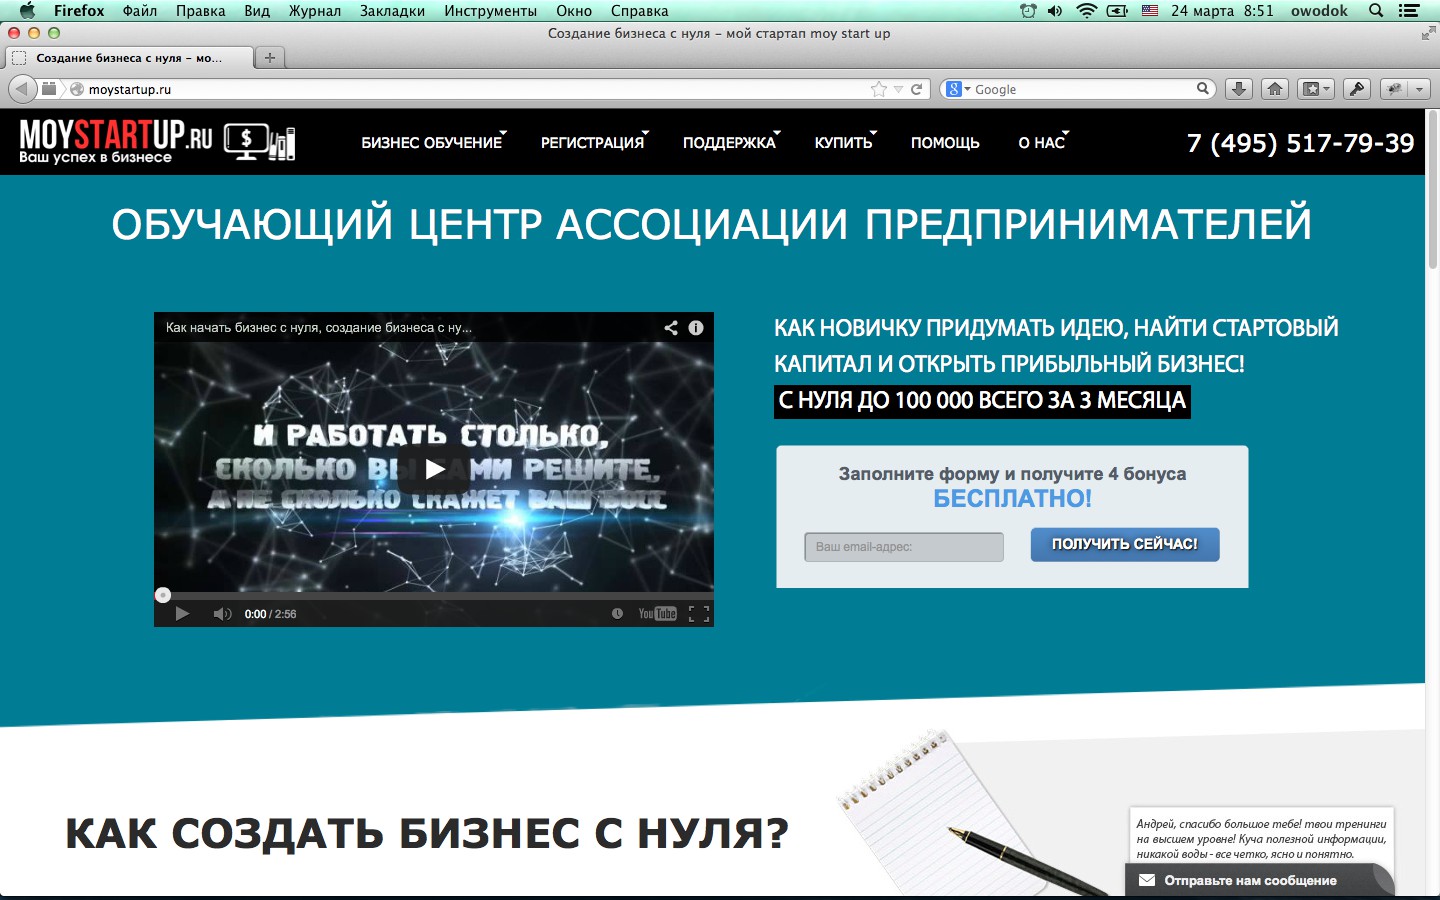Enter fullscreen mode in the video player
The image size is (1440, 900).
(x=699, y=614)
